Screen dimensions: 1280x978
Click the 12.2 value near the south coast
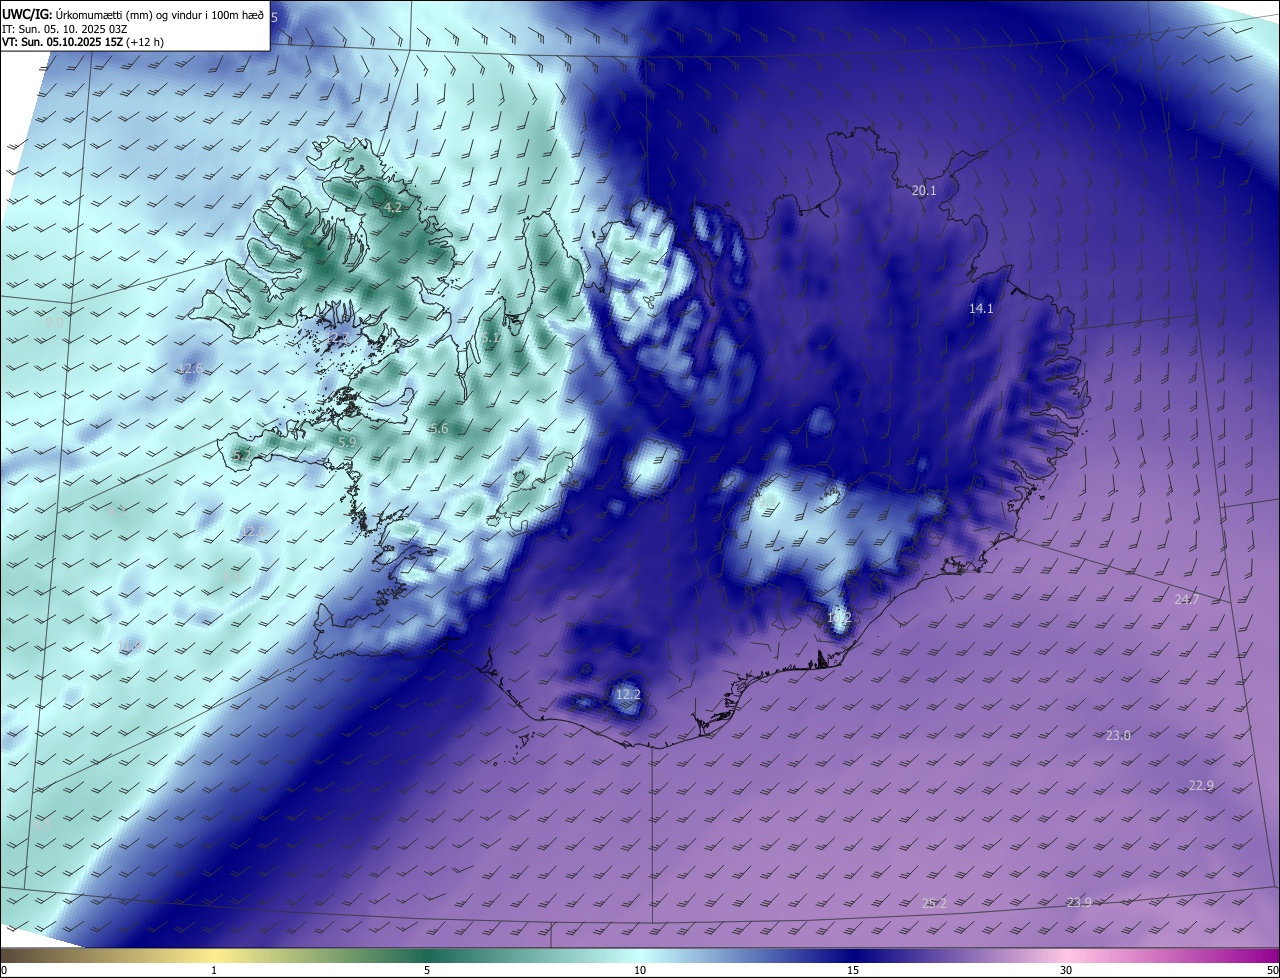coord(628,694)
